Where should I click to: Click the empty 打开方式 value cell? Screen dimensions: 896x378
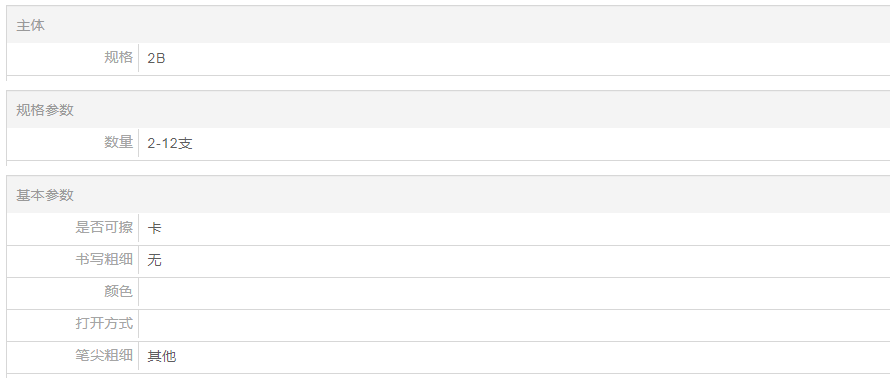pyautogui.click(x=514, y=325)
